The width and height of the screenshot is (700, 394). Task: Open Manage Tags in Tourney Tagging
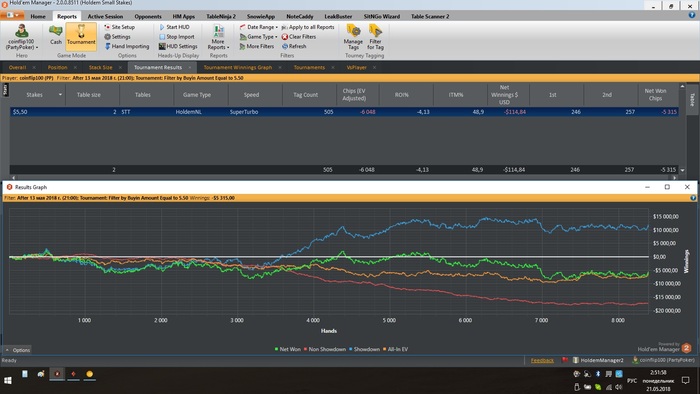point(353,37)
